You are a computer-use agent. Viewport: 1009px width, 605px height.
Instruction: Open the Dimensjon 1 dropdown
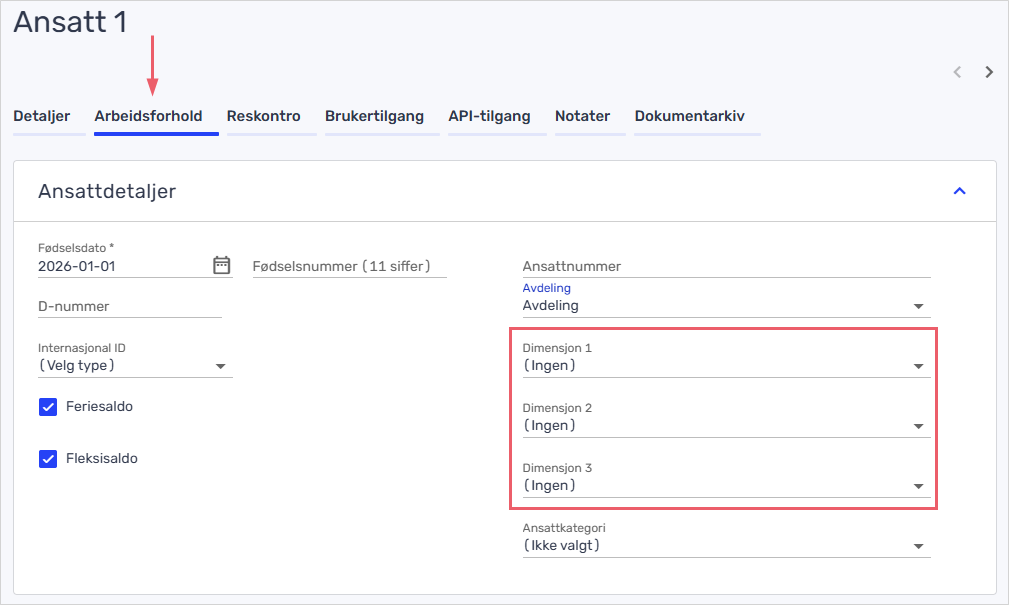(x=725, y=366)
